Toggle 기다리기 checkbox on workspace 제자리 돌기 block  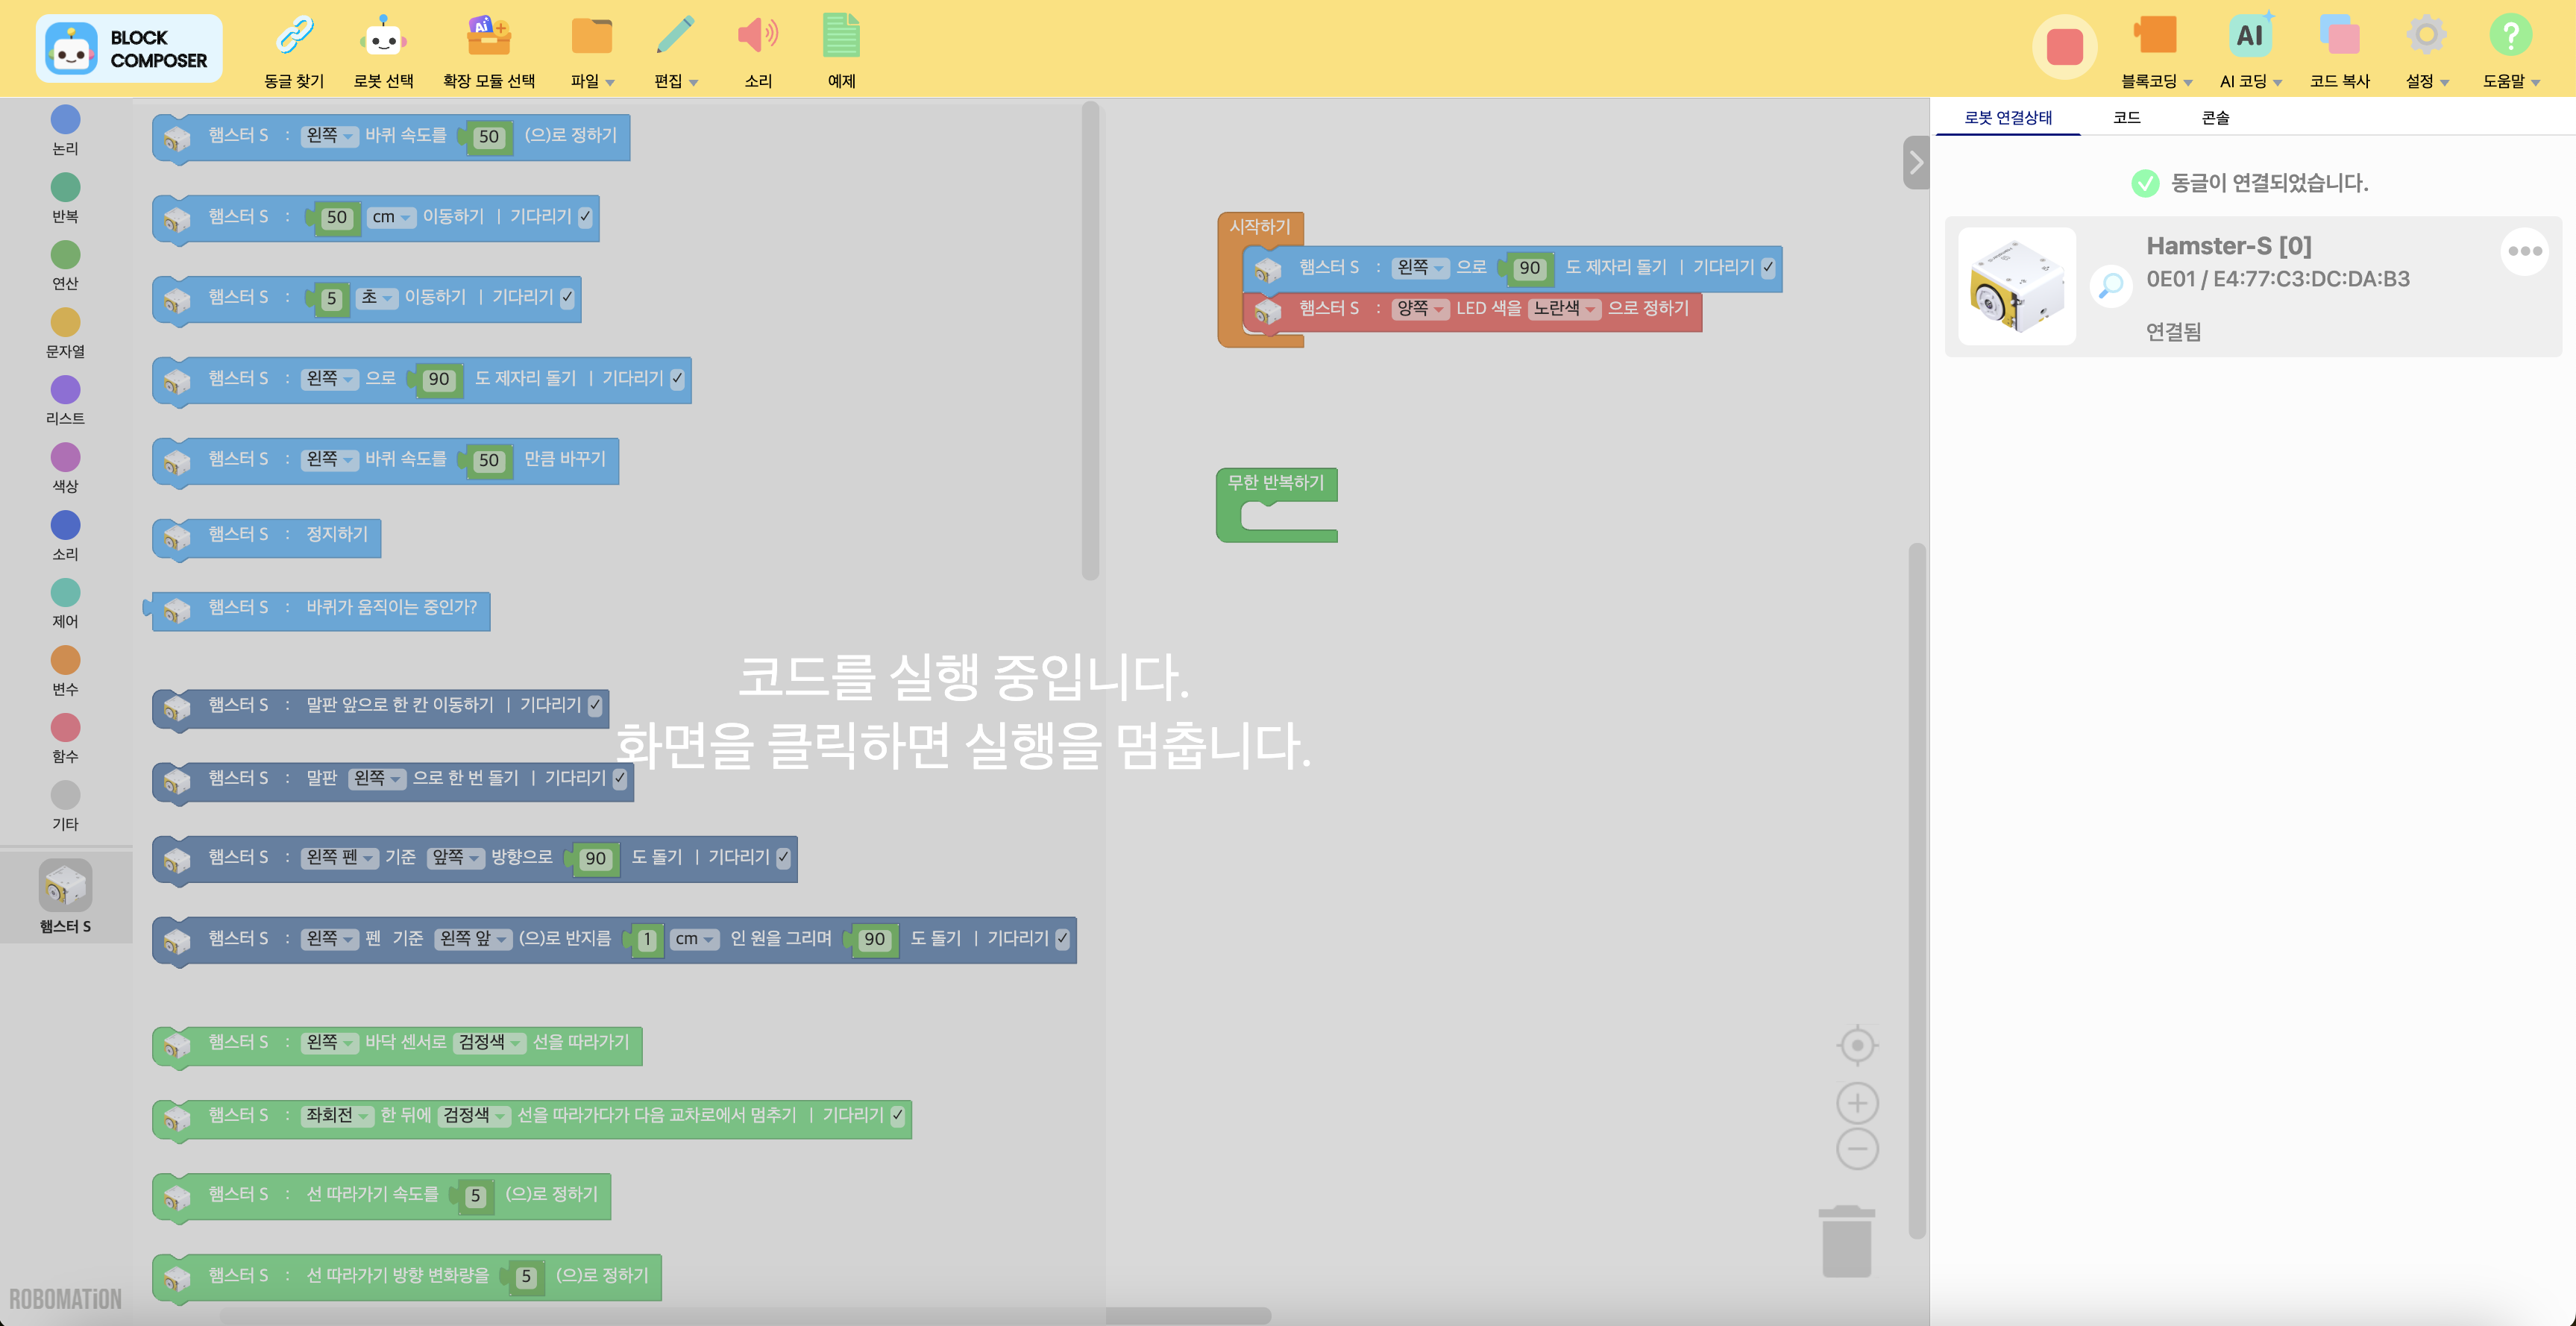1768,268
